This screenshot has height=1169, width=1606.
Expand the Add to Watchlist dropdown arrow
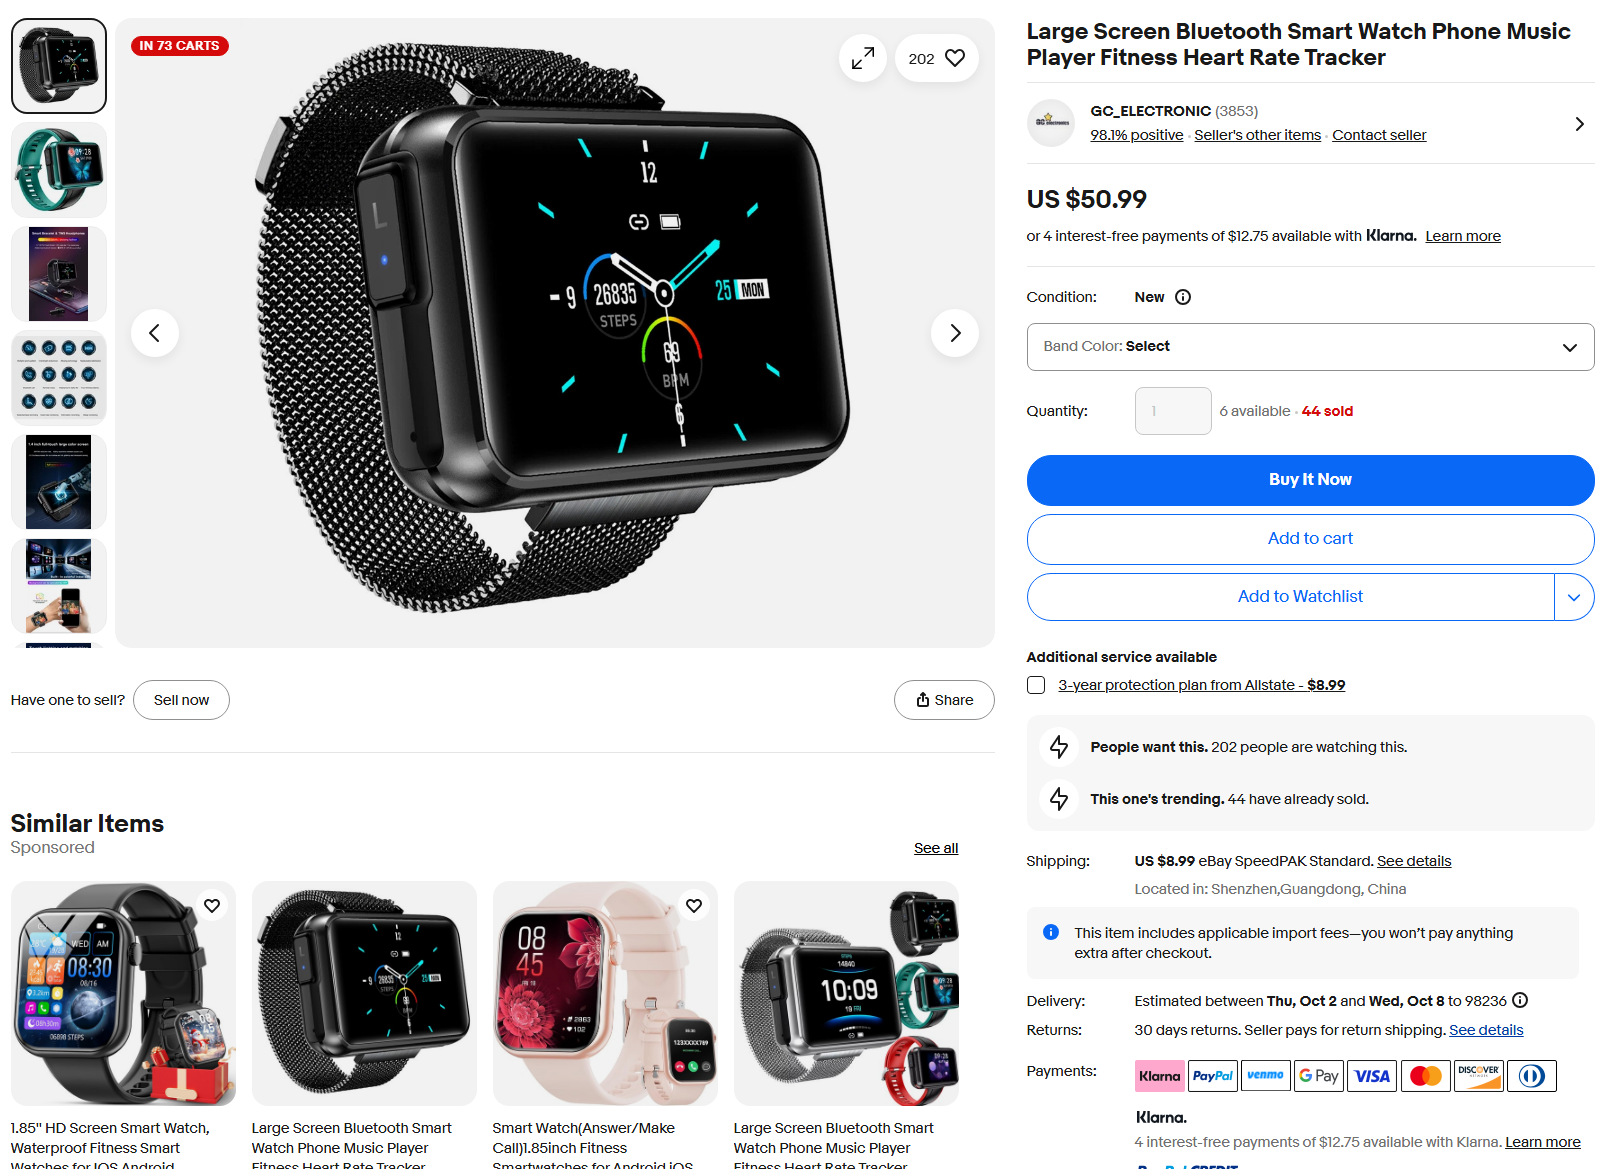coord(1574,597)
